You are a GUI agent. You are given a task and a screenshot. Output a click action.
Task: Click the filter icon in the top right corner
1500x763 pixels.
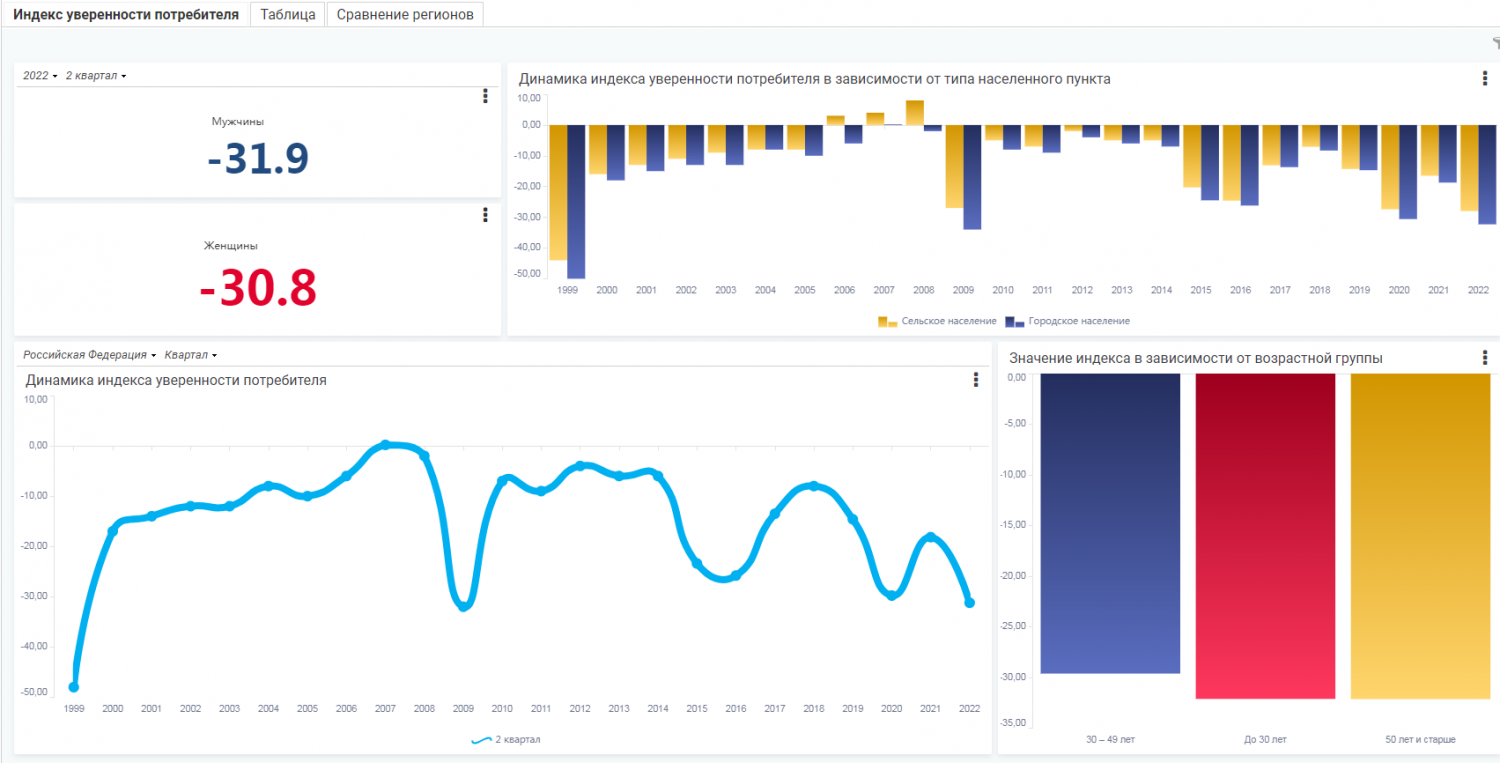pyautogui.click(x=1495, y=43)
